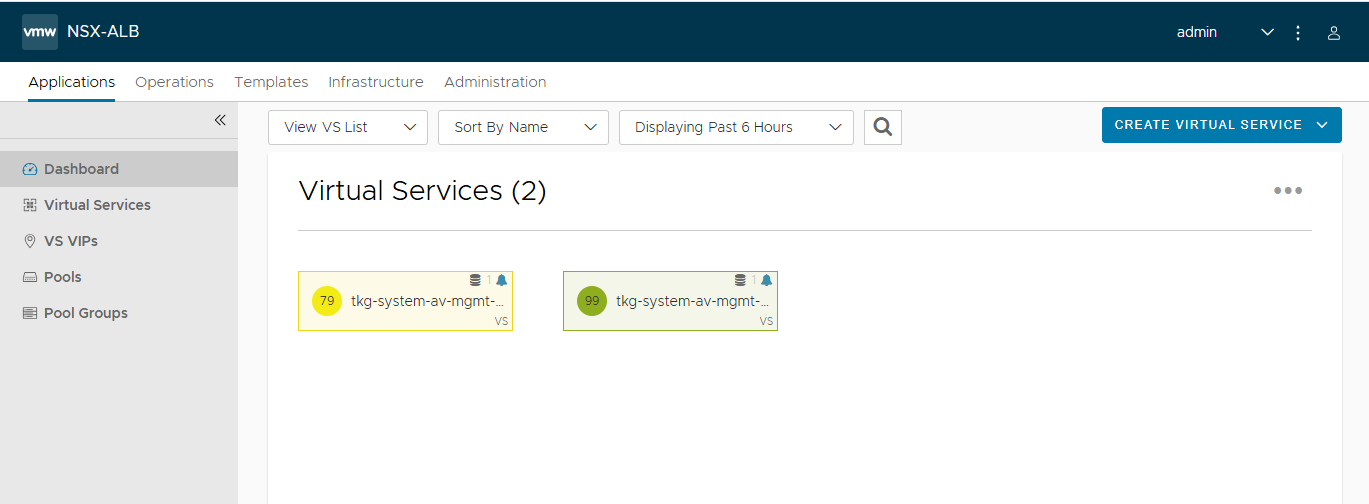Click alert bell icon on score 79 card
Viewport: 1369px width, 504px height.
(x=502, y=280)
